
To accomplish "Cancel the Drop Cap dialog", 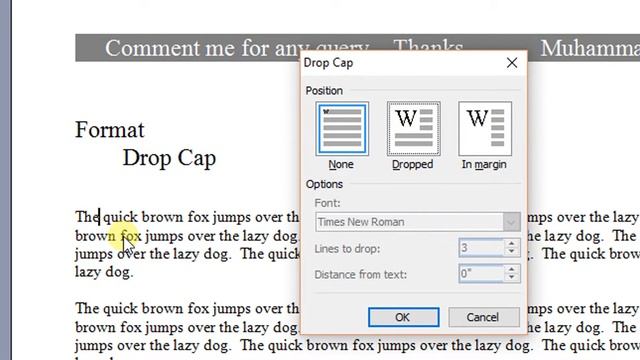I will click(x=484, y=317).
